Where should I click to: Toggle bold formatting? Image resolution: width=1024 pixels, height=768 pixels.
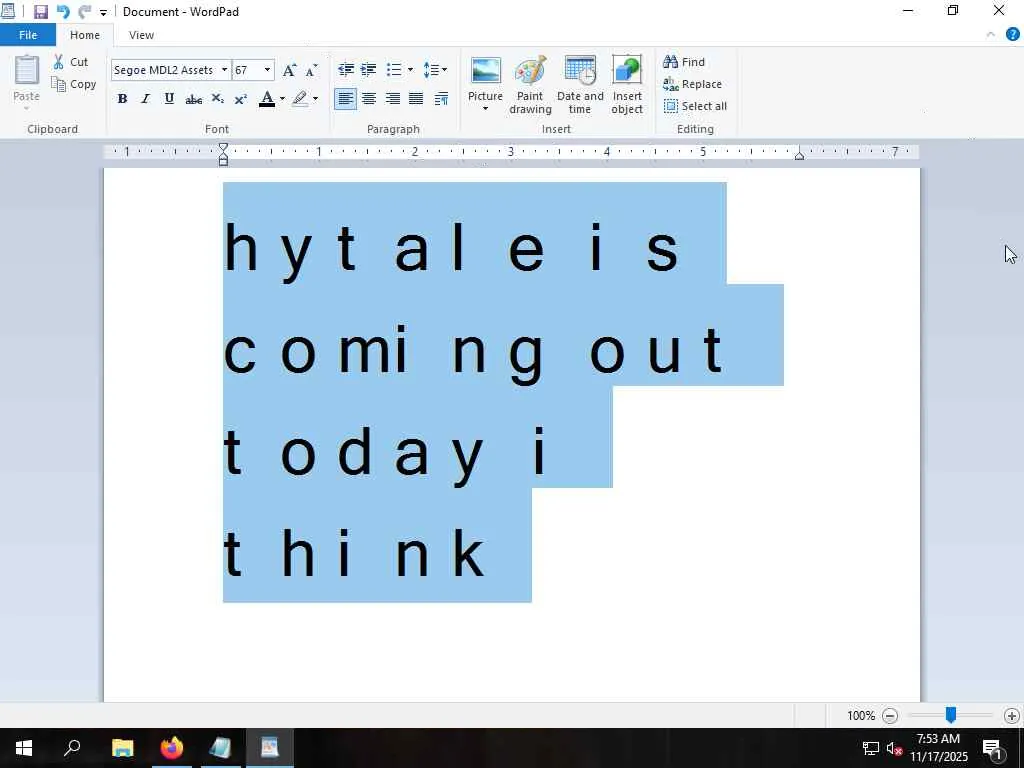point(122,99)
